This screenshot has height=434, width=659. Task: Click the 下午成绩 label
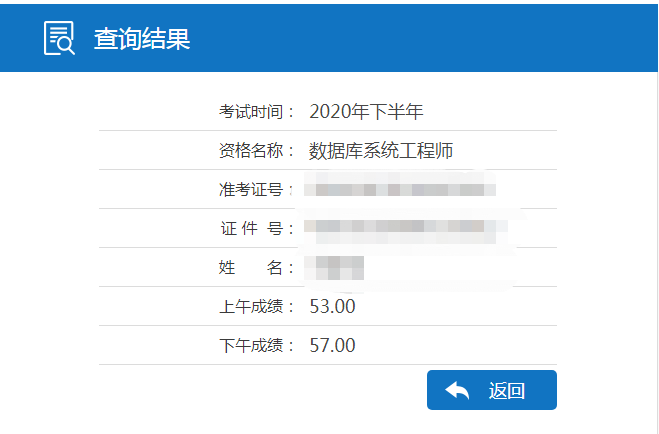(x=251, y=345)
